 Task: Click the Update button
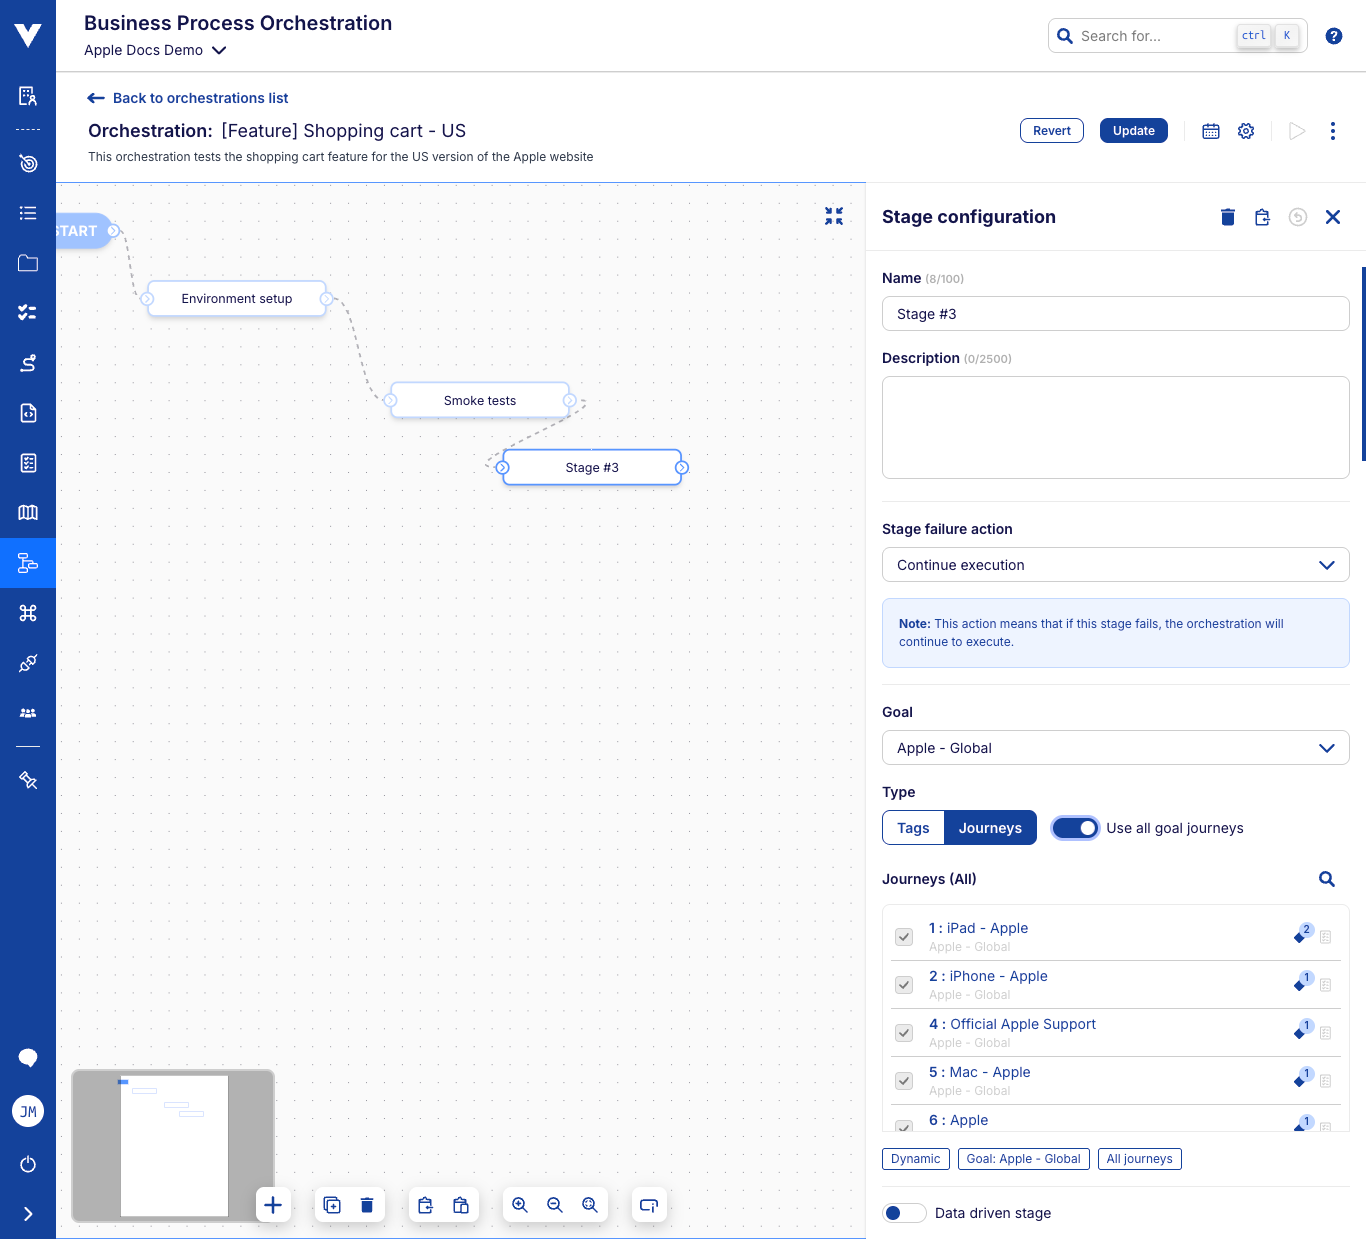tap(1133, 131)
